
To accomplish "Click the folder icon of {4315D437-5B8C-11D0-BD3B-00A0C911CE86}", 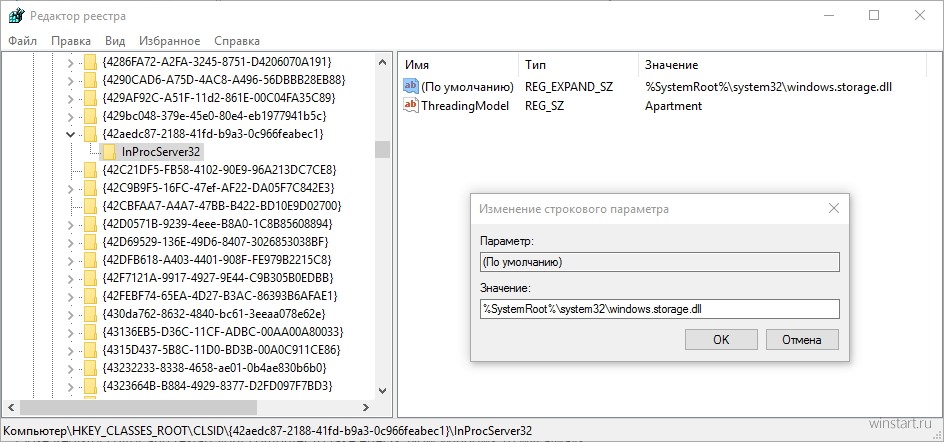I will click(90, 349).
